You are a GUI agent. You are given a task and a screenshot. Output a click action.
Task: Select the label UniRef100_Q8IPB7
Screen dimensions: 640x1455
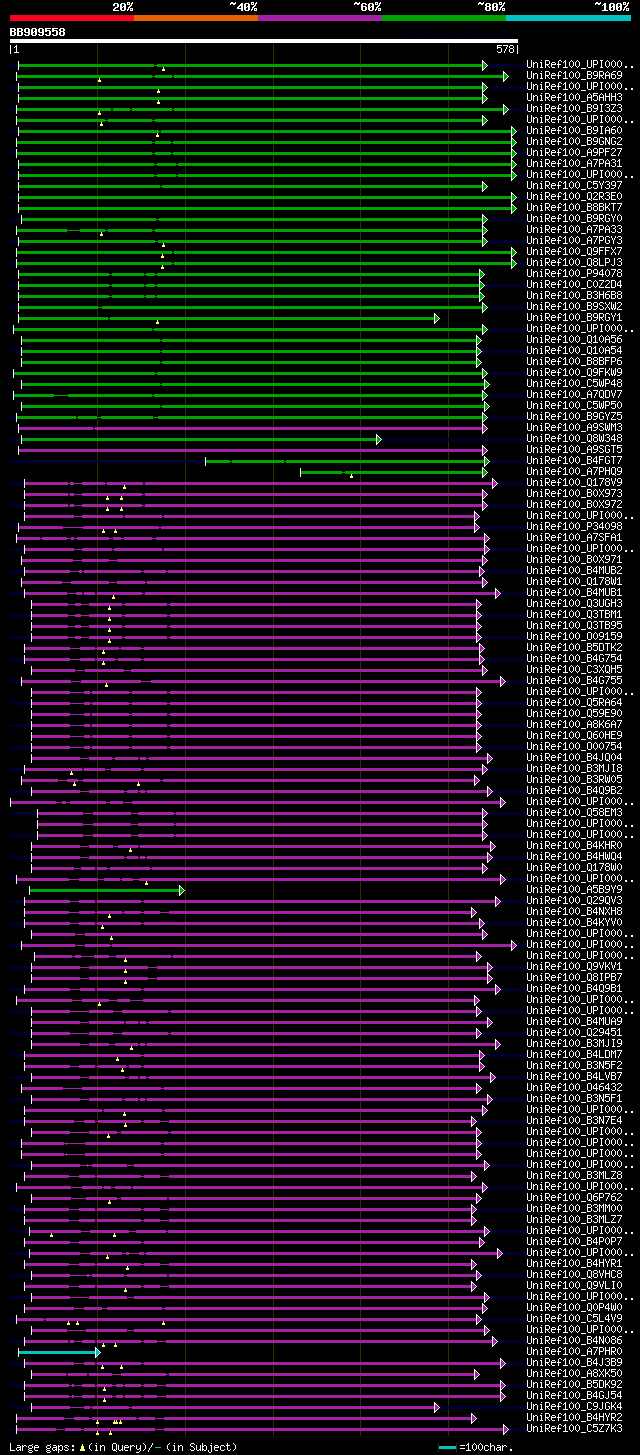pos(574,977)
